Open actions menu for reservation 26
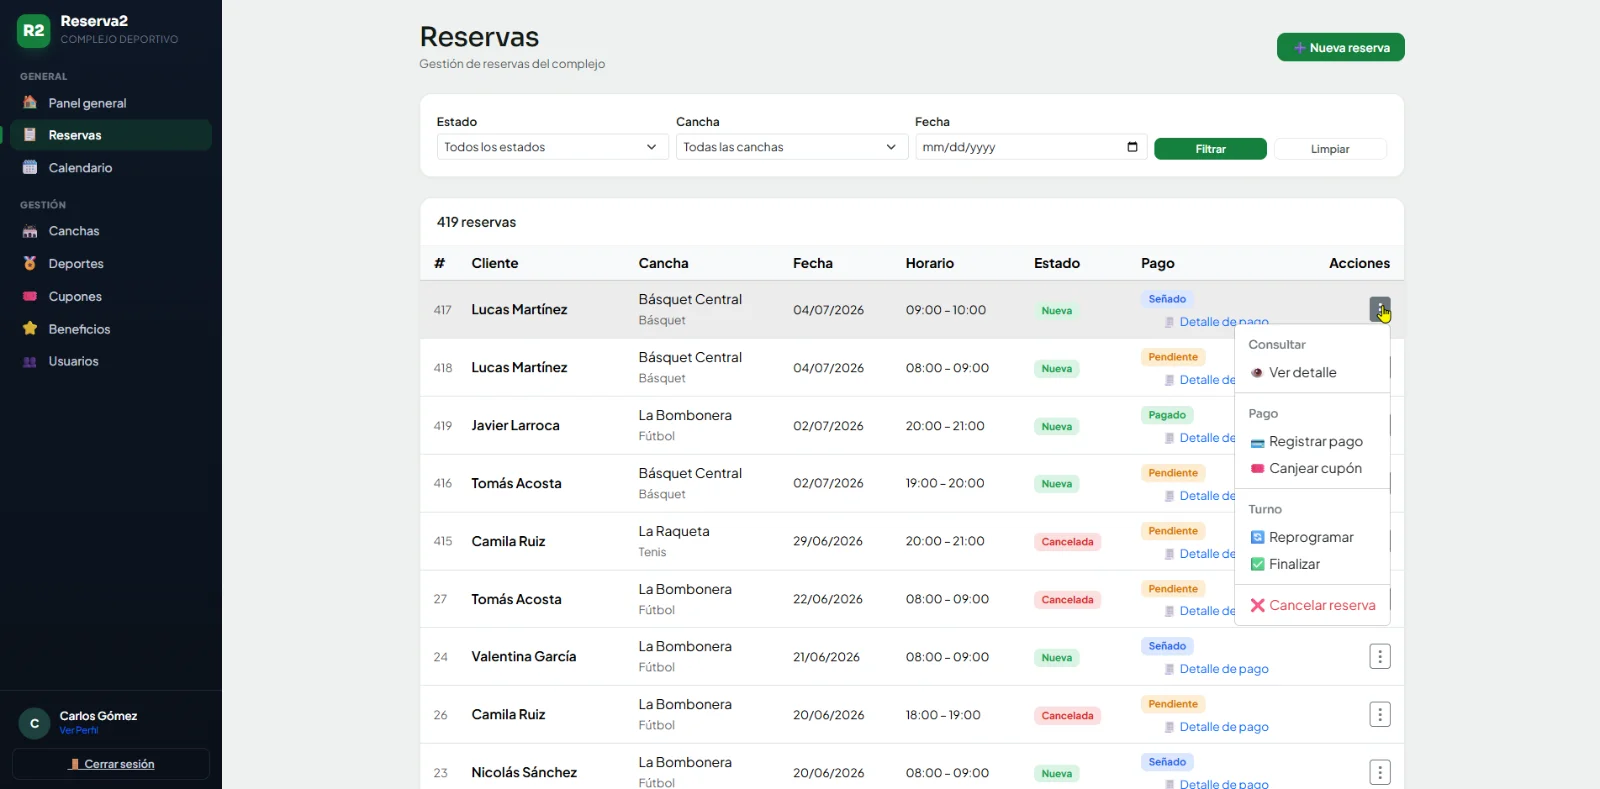The height and width of the screenshot is (789, 1600). coord(1380,715)
